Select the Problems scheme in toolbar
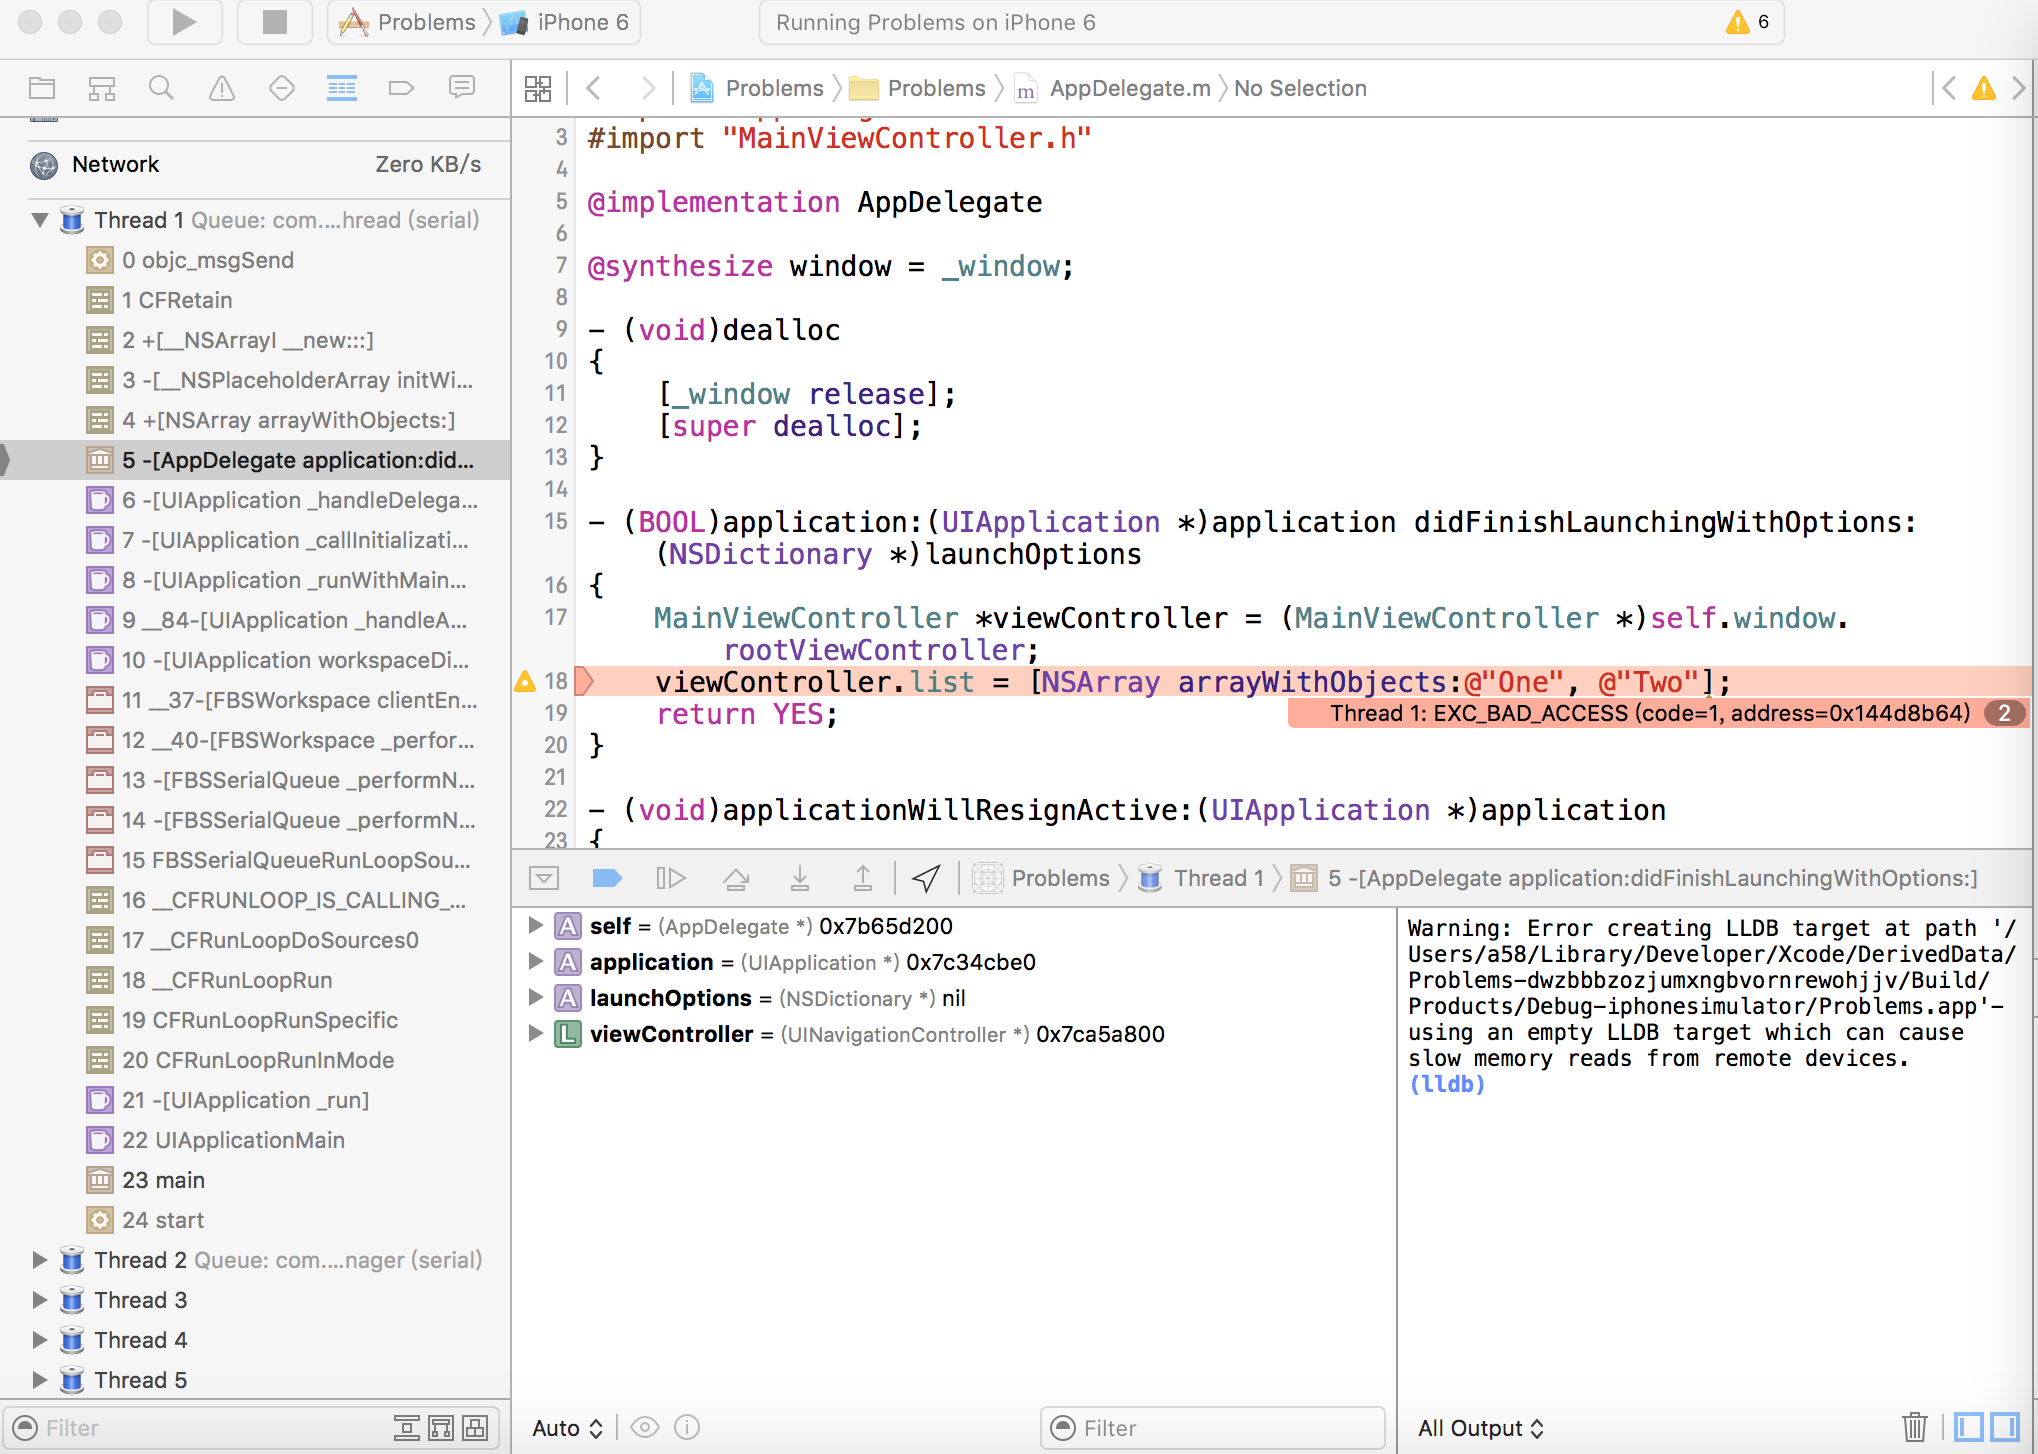Image resolution: width=2038 pixels, height=1454 pixels. tap(407, 22)
